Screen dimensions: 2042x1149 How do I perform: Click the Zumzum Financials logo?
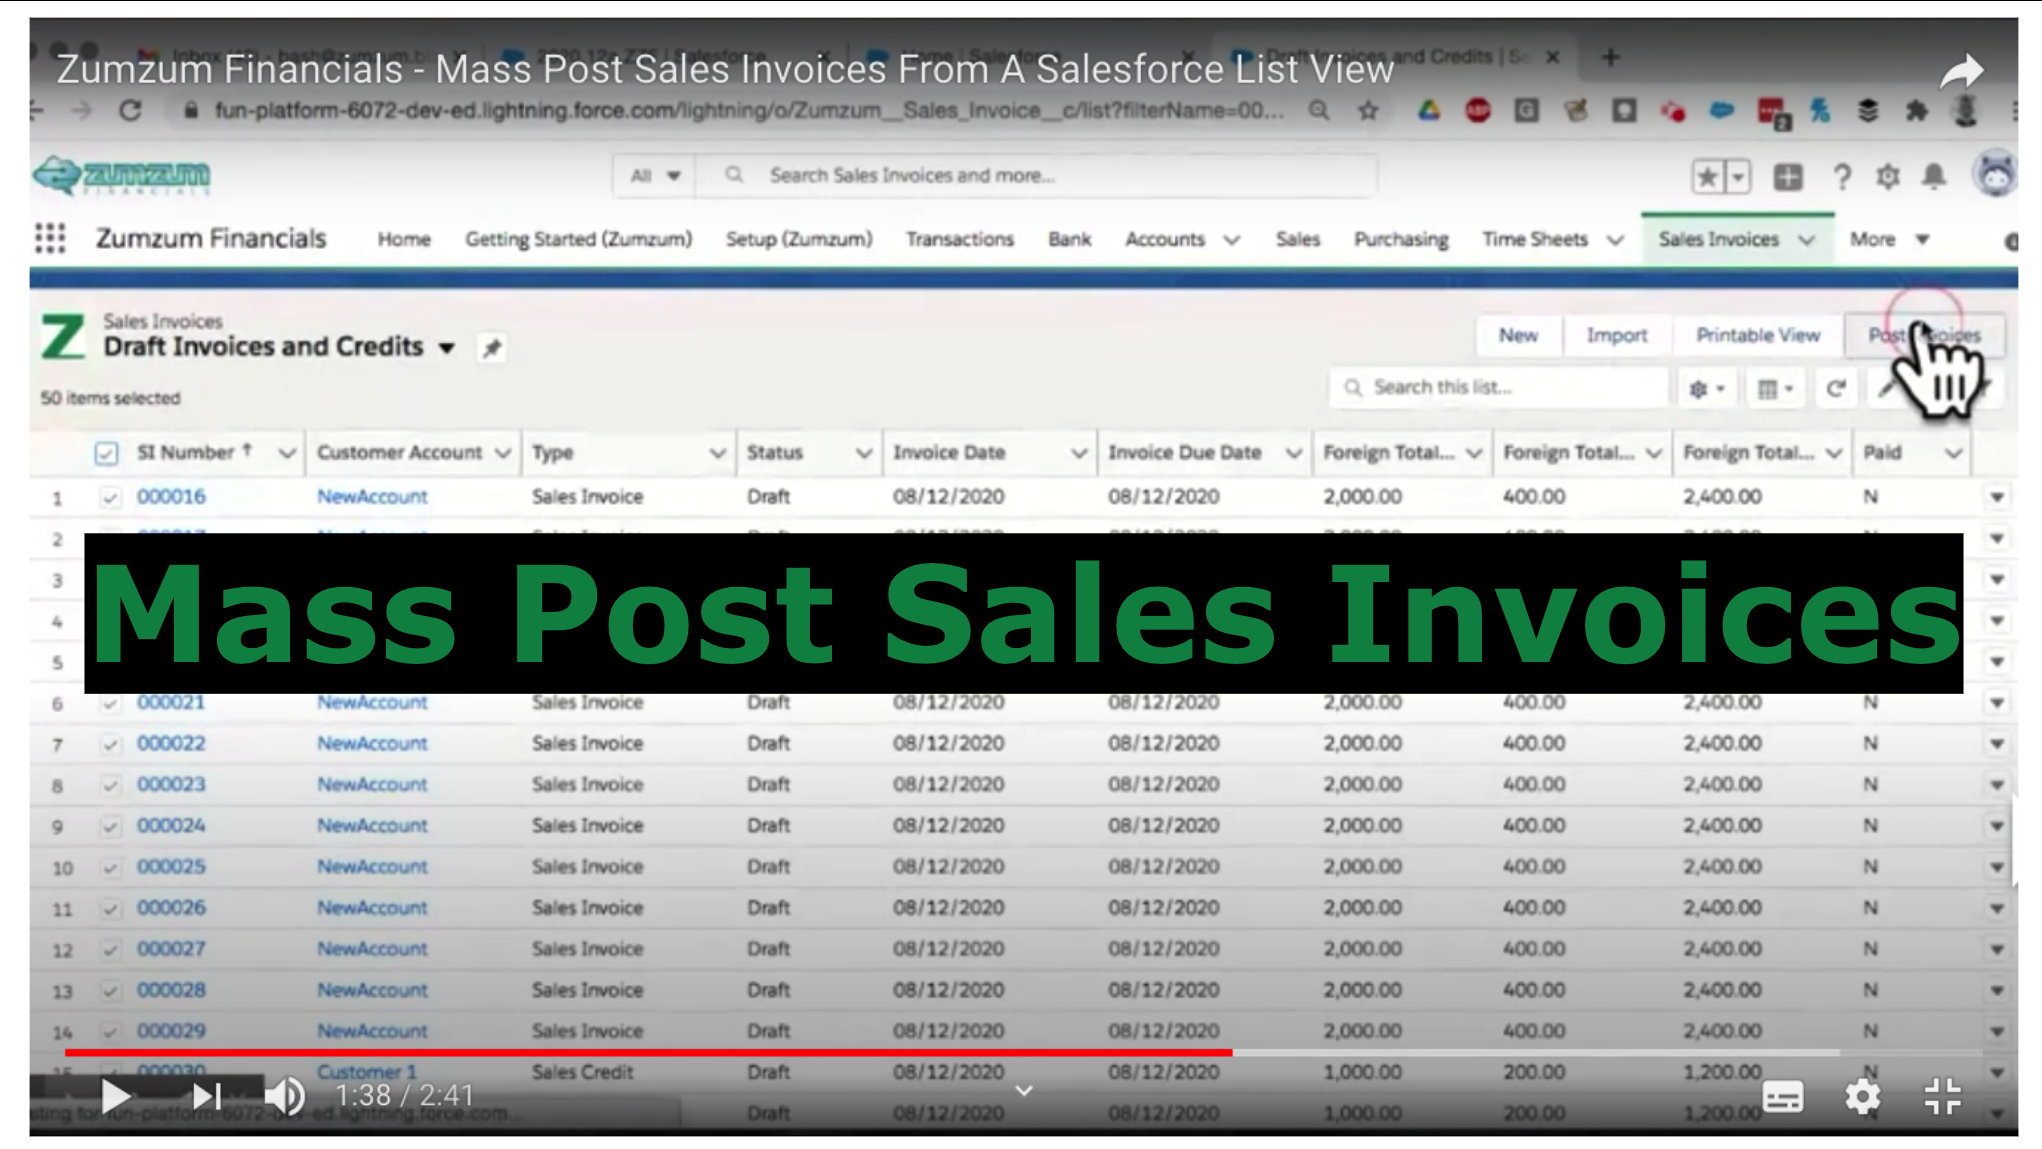[122, 176]
